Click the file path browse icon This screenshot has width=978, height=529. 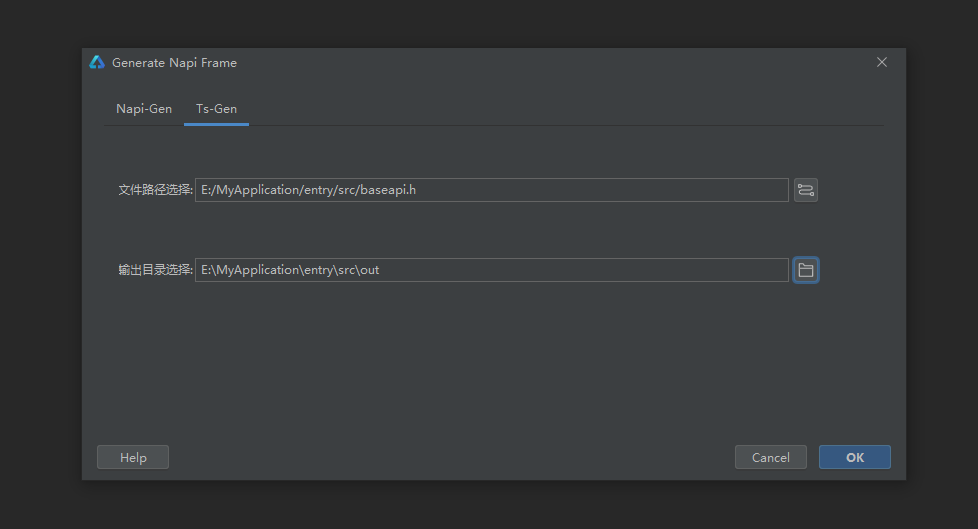coord(805,190)
